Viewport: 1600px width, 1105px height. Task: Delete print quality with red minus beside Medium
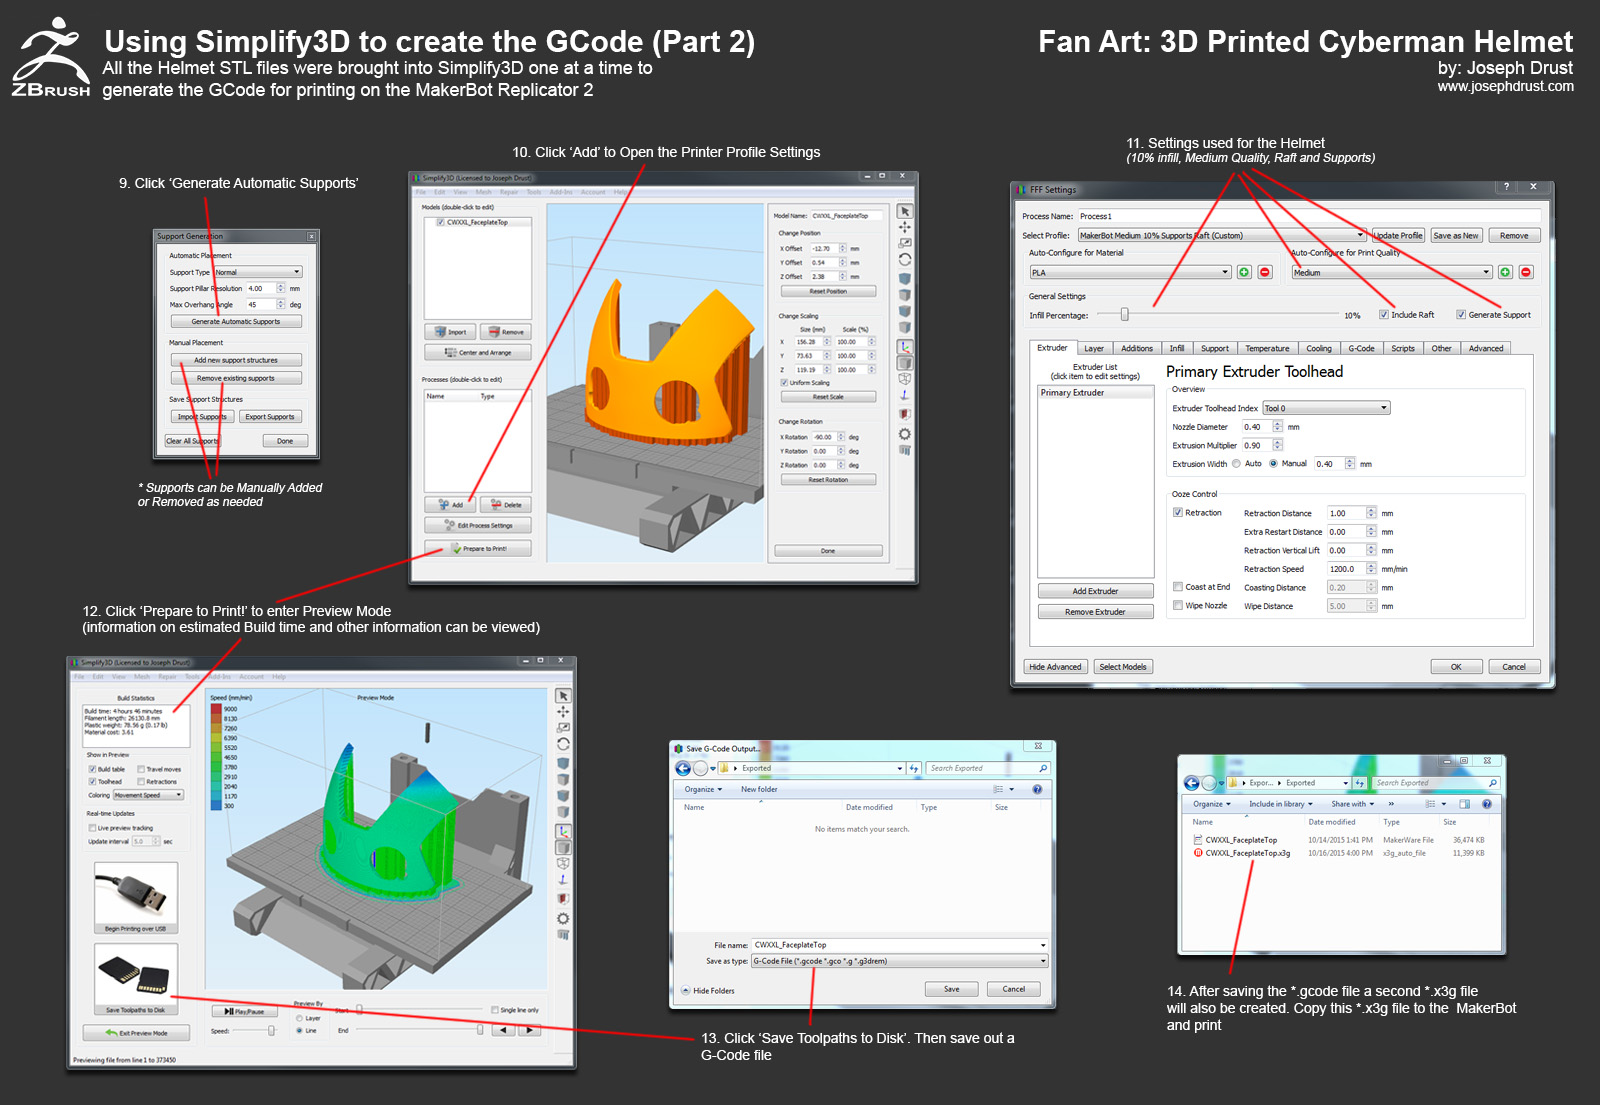coord(1526,272)
